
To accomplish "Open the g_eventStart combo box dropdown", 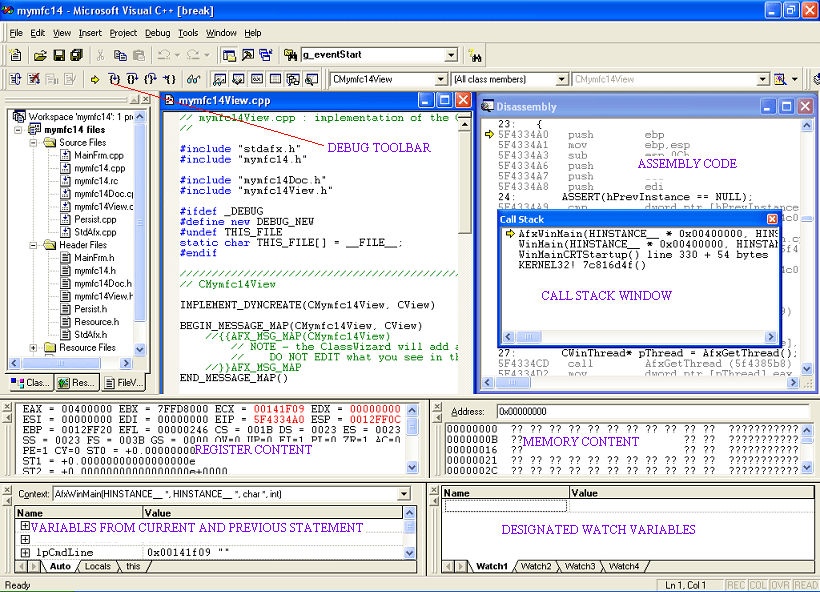I will click(x=450, y=55).
